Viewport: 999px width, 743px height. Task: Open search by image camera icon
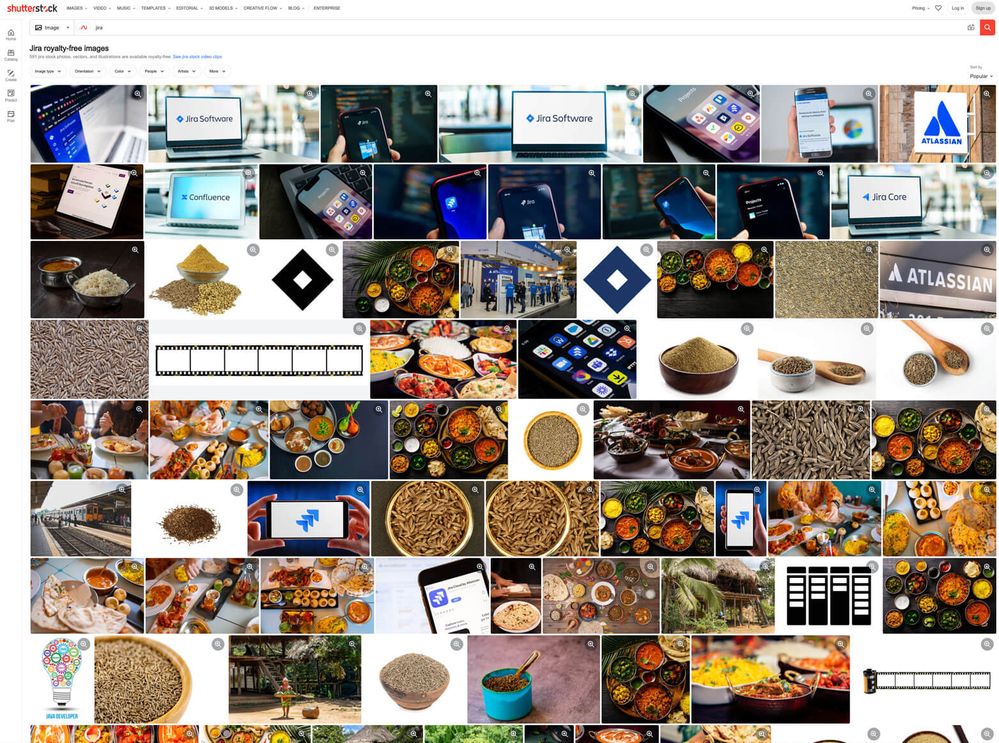tap(970, 27)
